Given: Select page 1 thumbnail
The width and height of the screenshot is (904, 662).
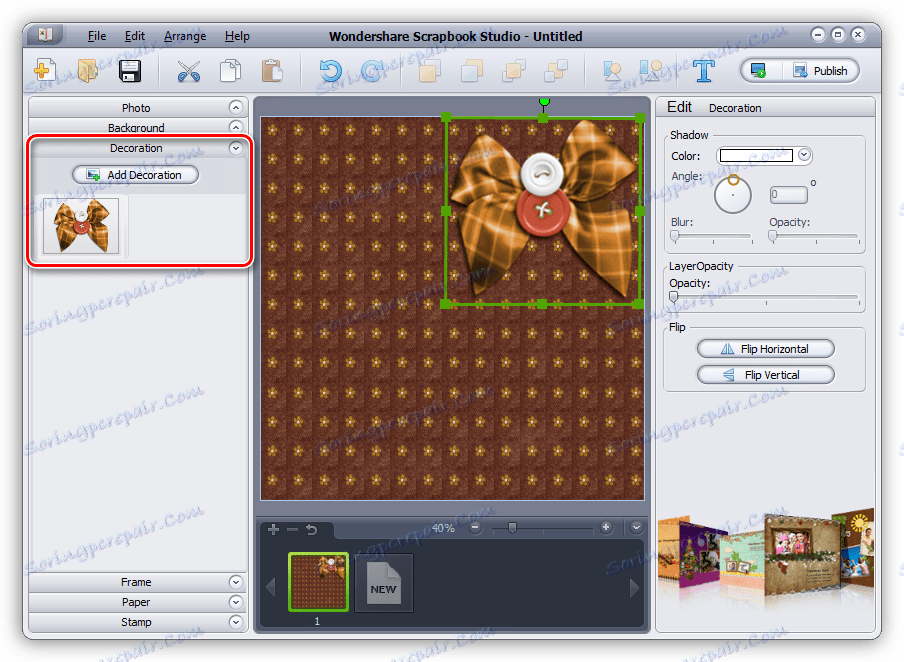Looking at the screenshot, I should 318,581.
